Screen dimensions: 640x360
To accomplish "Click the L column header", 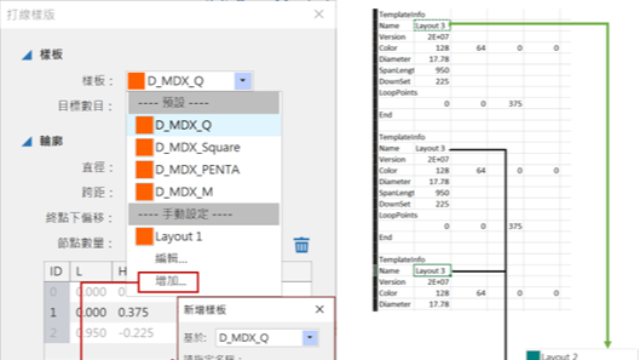I will pyautogui.click(x=91, y=271).
